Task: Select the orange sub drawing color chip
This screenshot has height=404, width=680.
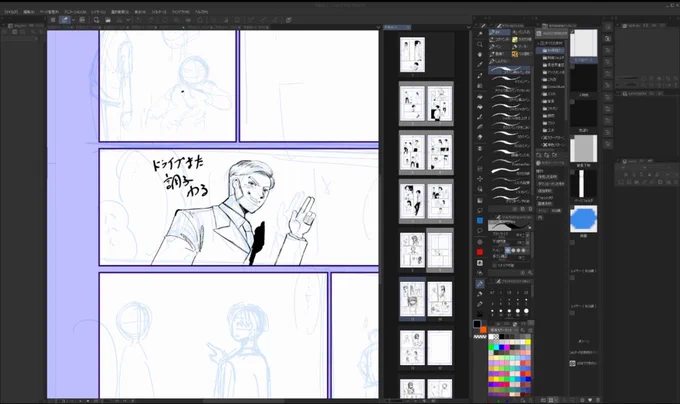Action: pos(483,329)
